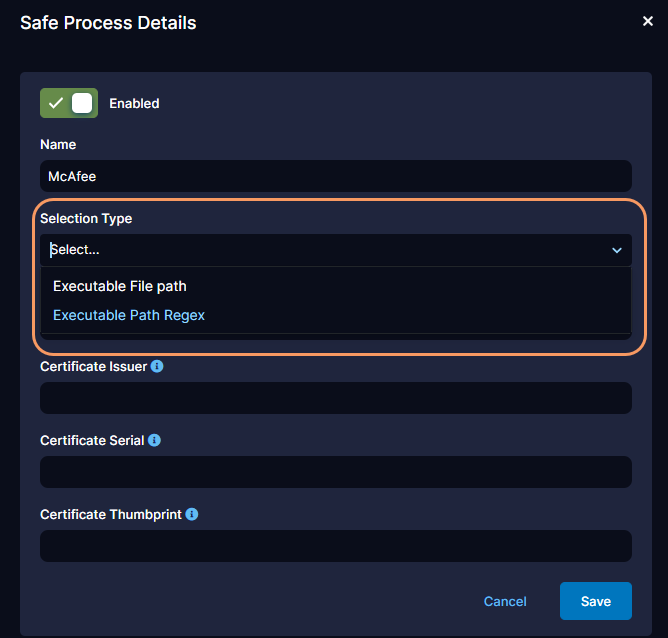
Task: Focus the Certificate Serial text field
Action: click(335, 472)
